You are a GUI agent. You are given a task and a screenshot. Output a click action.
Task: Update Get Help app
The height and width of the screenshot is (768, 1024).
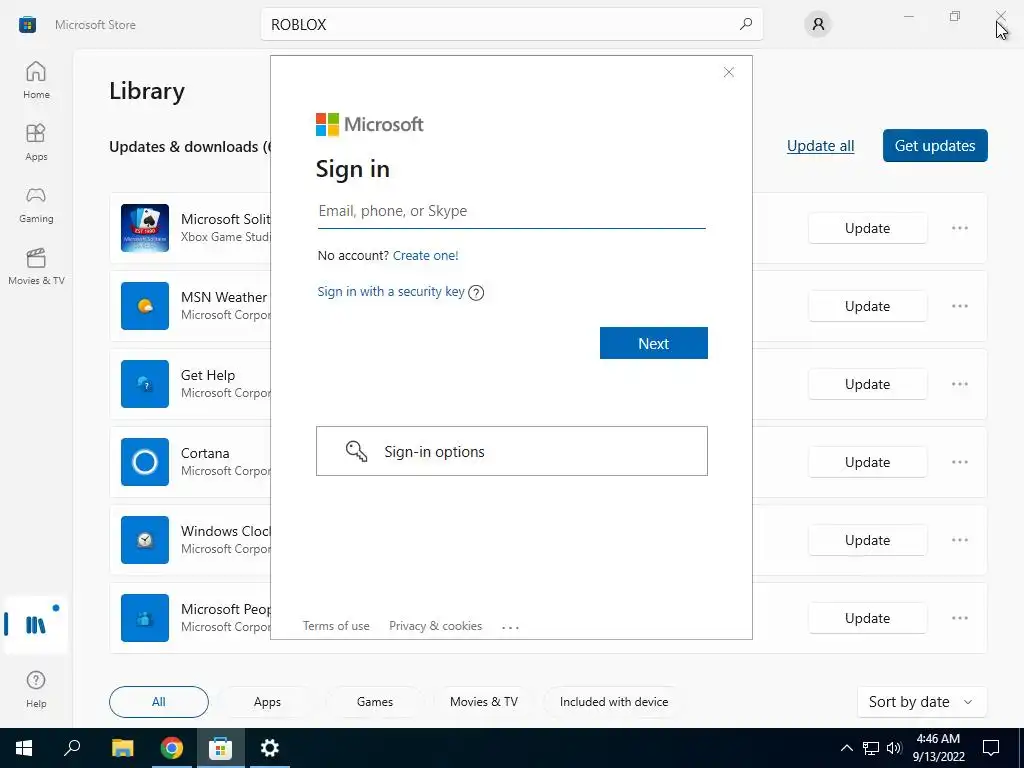[x=867, y=384]
